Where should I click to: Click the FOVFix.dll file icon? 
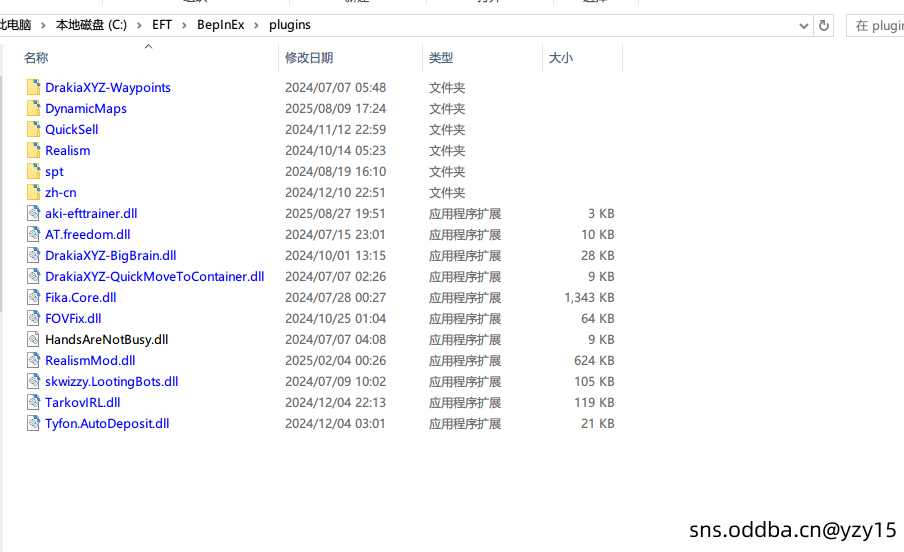click(33, 318)
